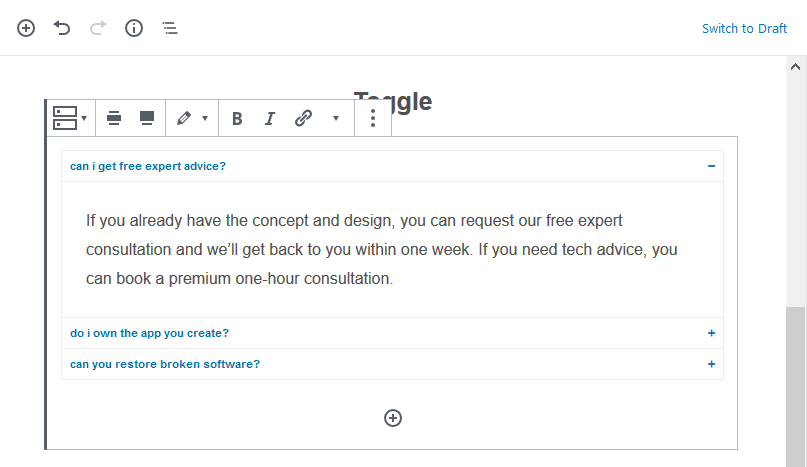807x467 pixels.
Task: Expand 'can you restore broken software?' item
Action: 711,364
